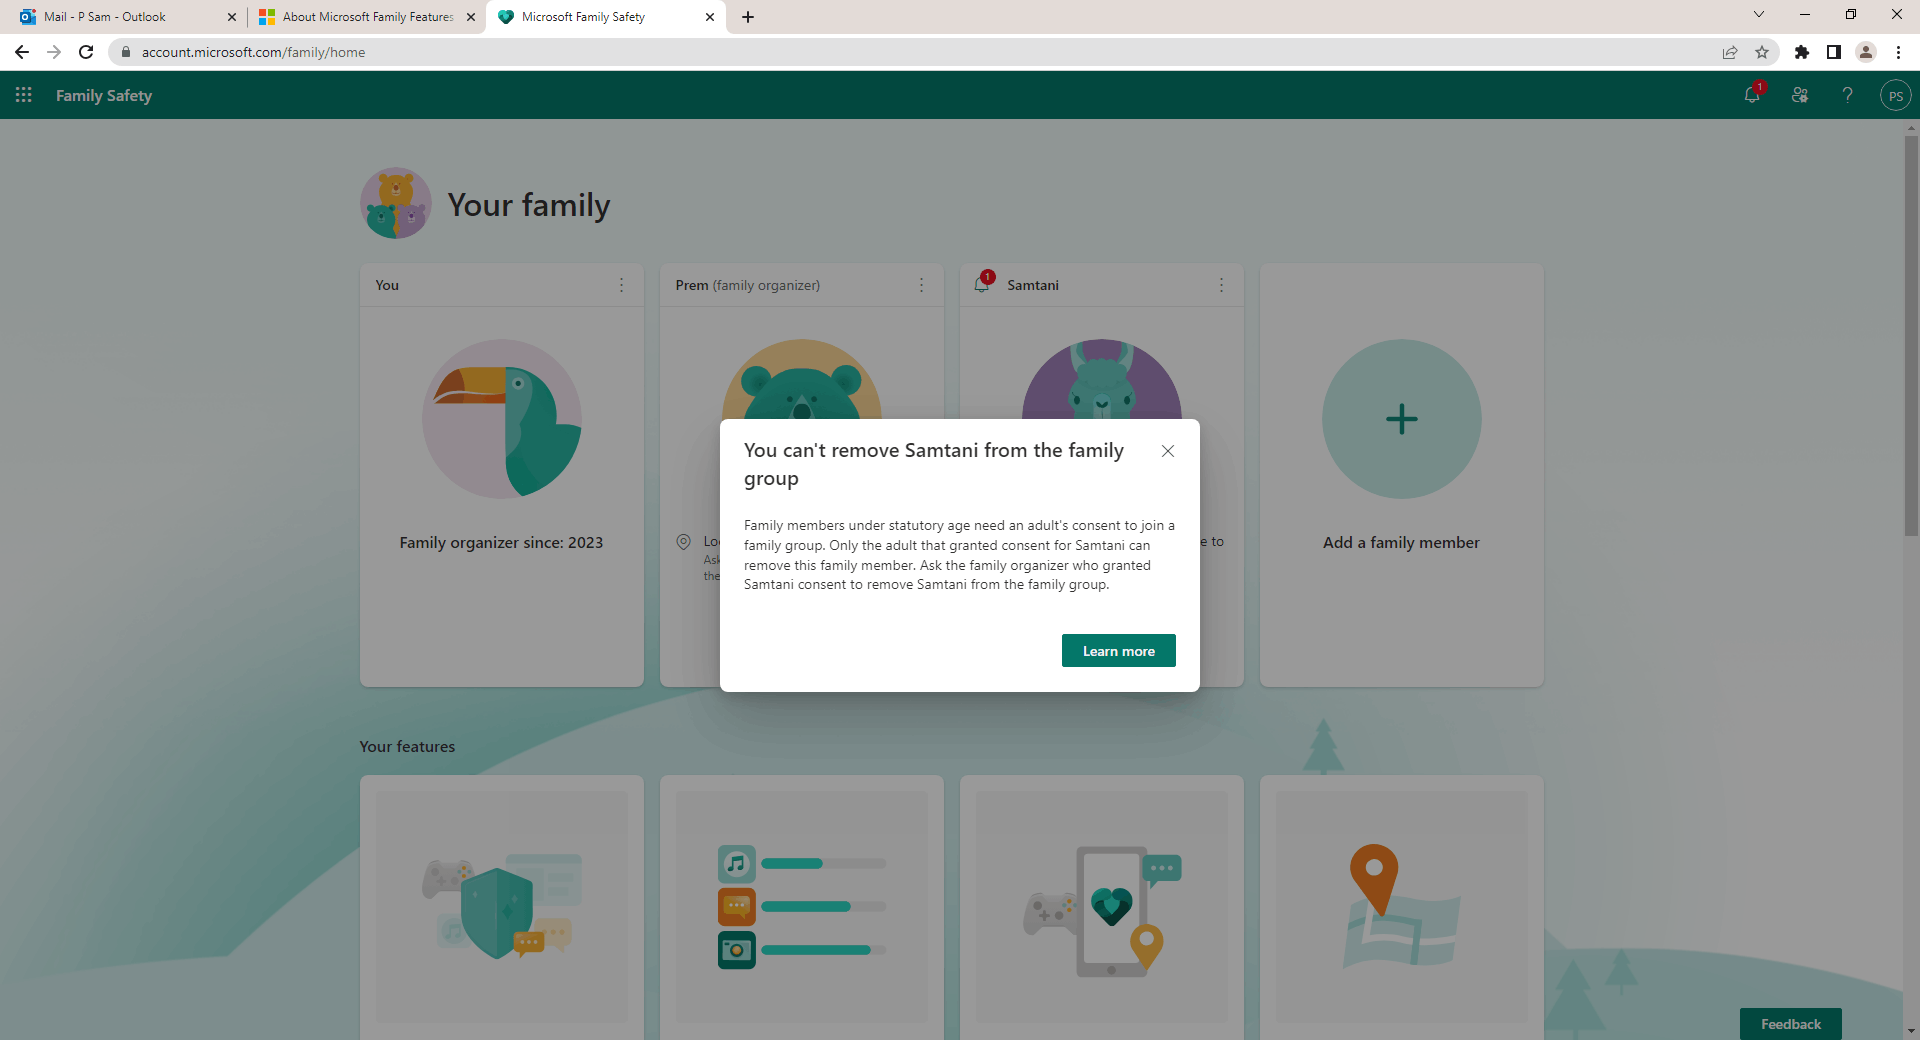
Task: Reload the Family Safety page
Action: 86,52
